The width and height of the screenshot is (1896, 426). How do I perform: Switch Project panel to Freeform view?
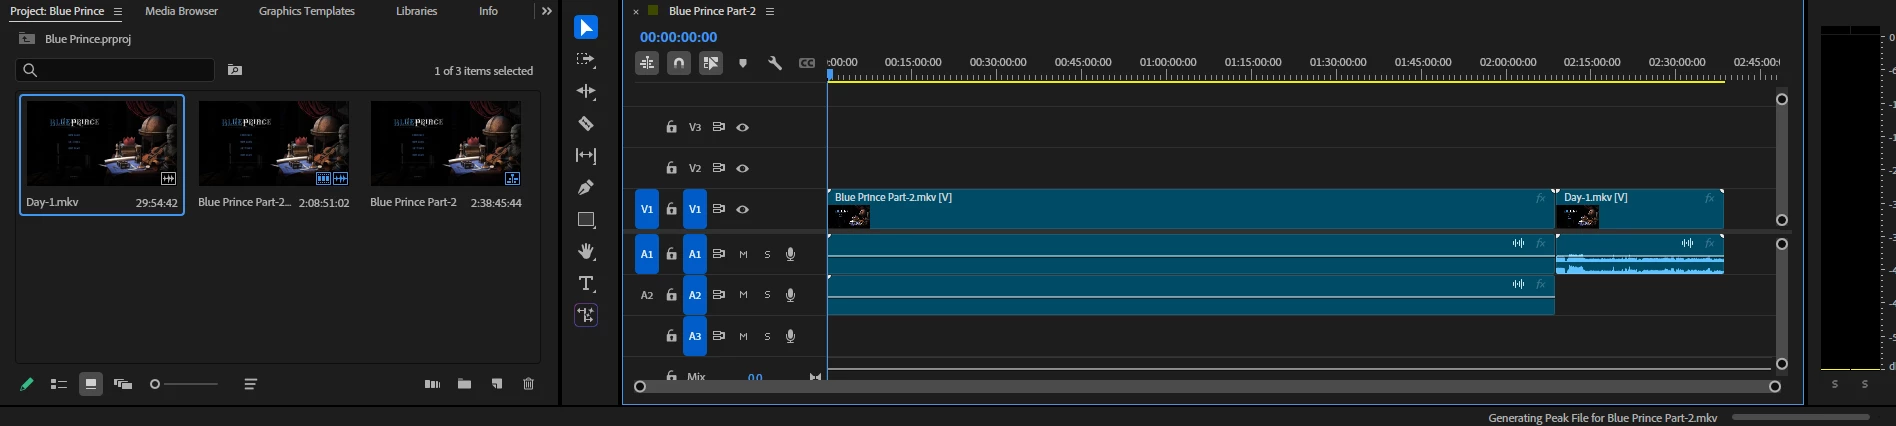[x=123, y=384]
